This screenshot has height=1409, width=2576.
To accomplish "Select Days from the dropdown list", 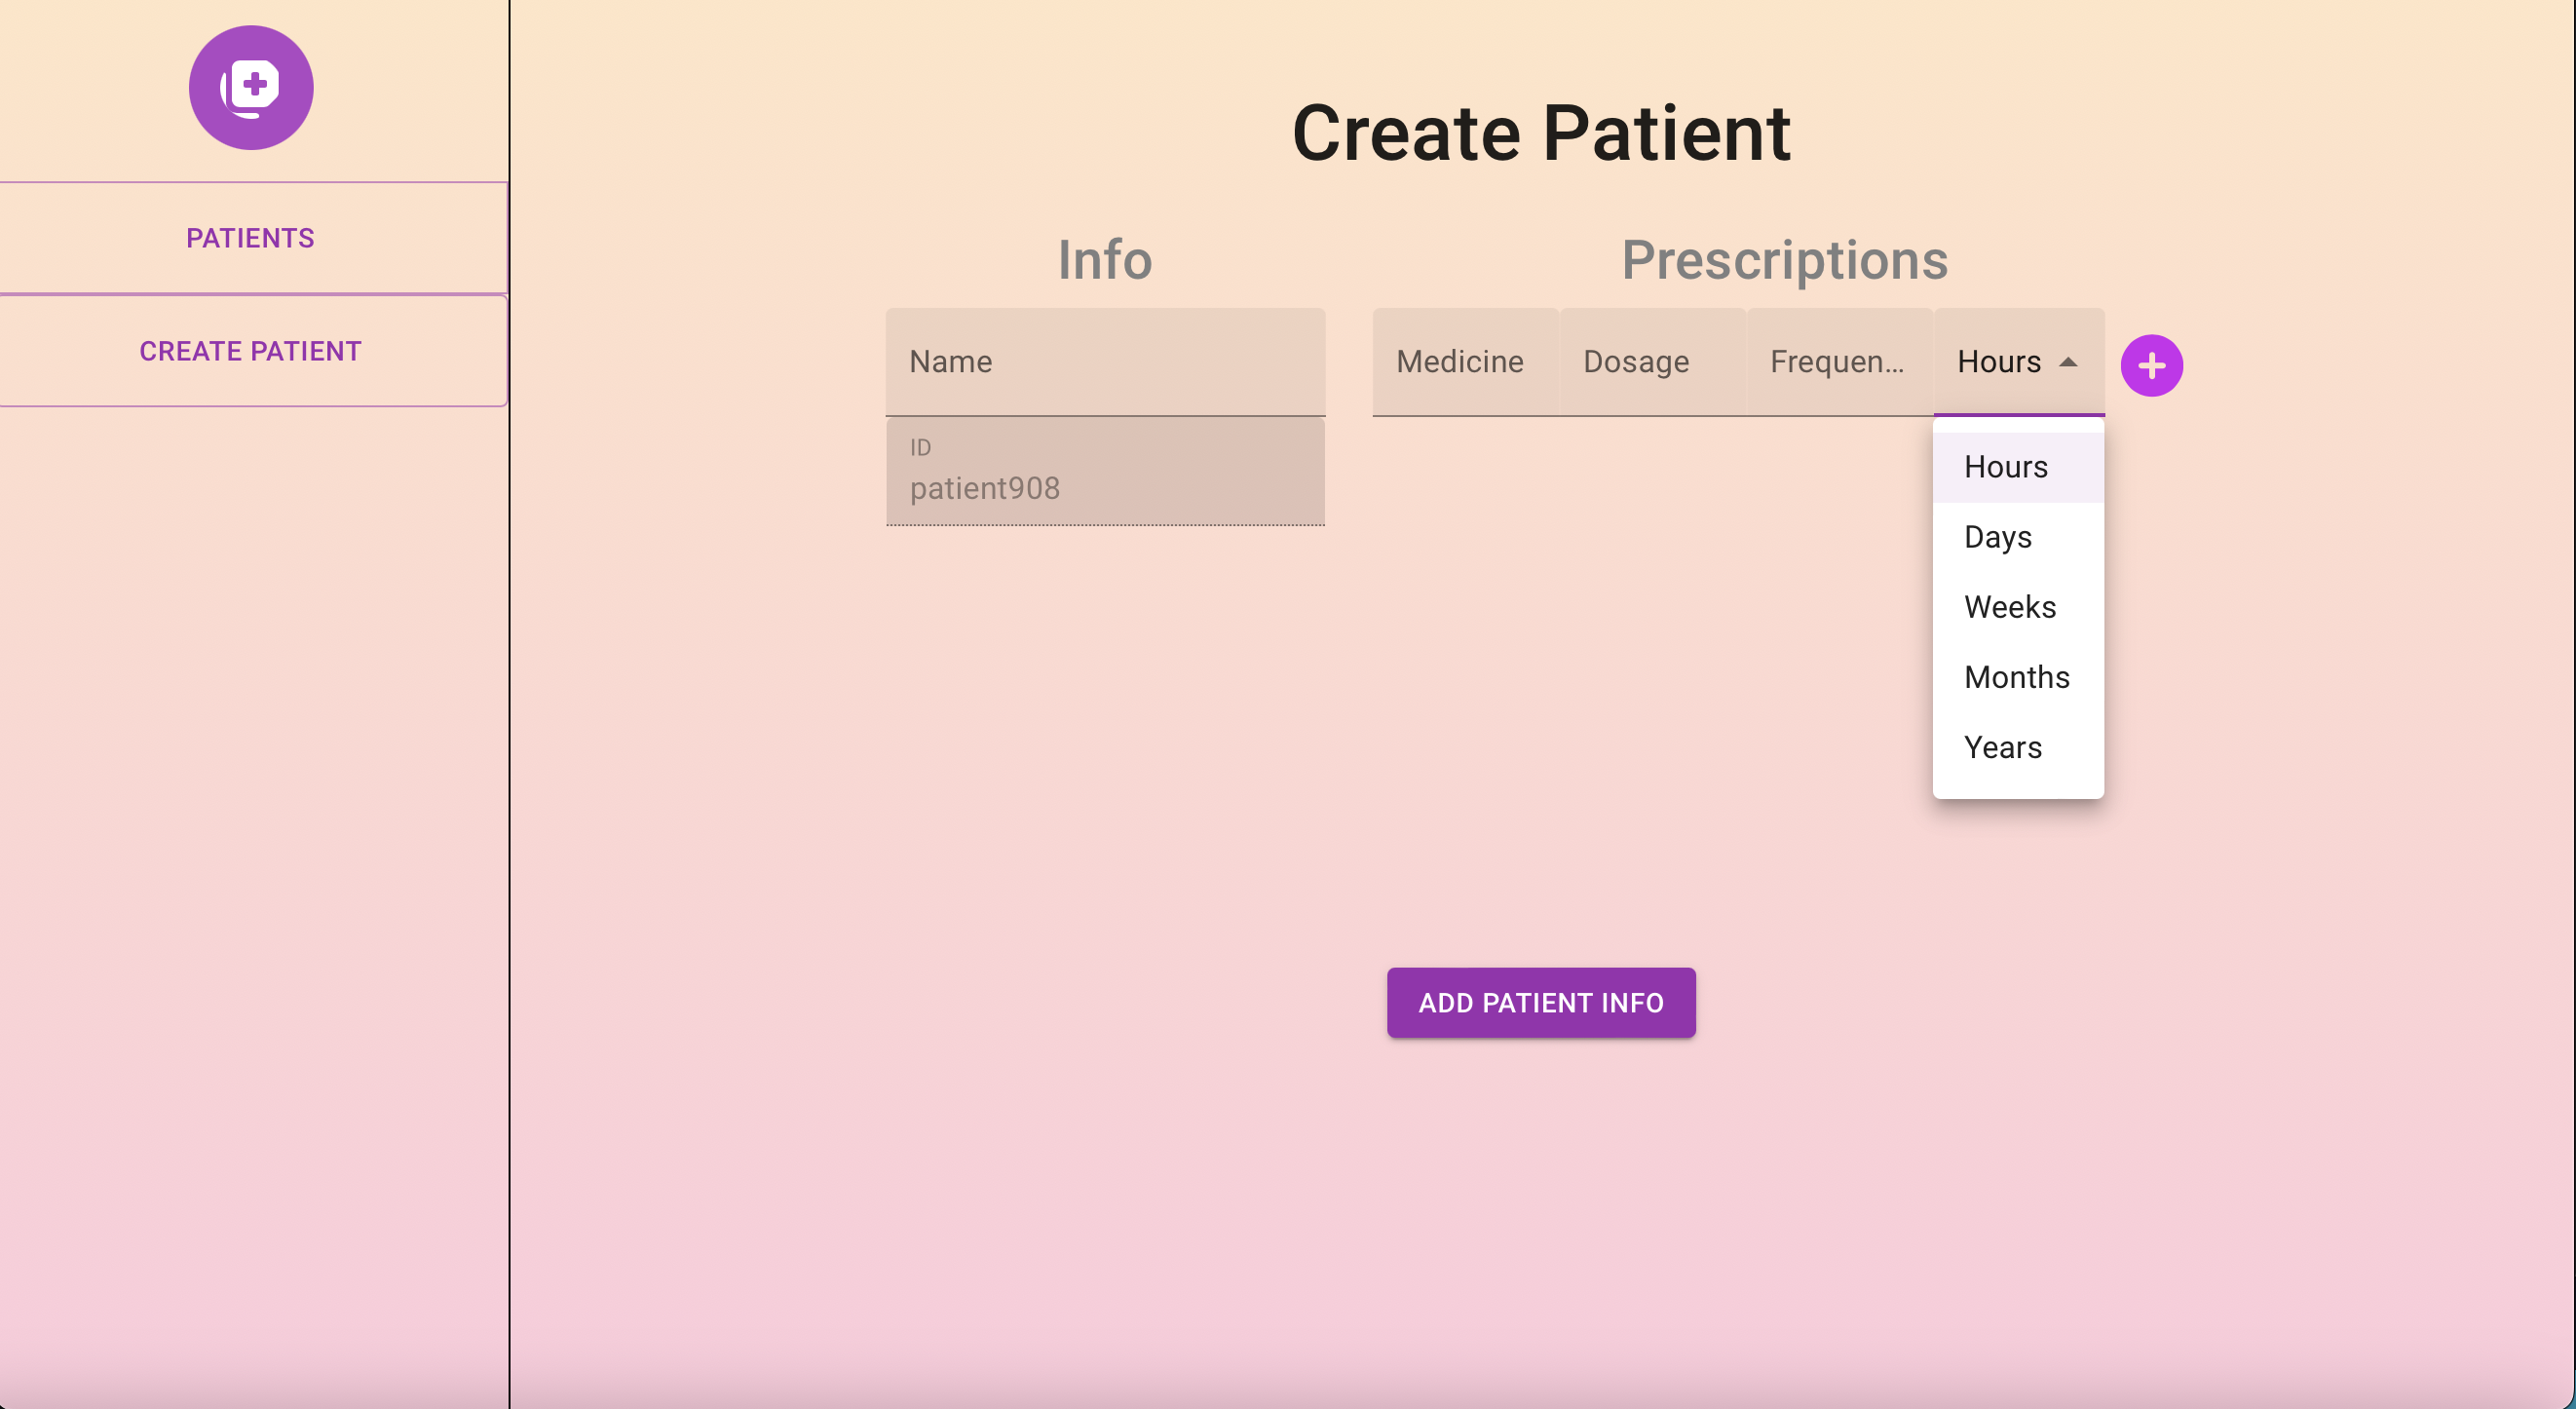I will click(1998, 537).
